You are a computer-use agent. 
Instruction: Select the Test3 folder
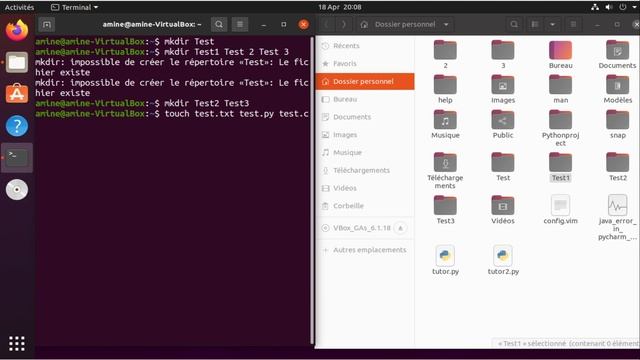[445, 210]
